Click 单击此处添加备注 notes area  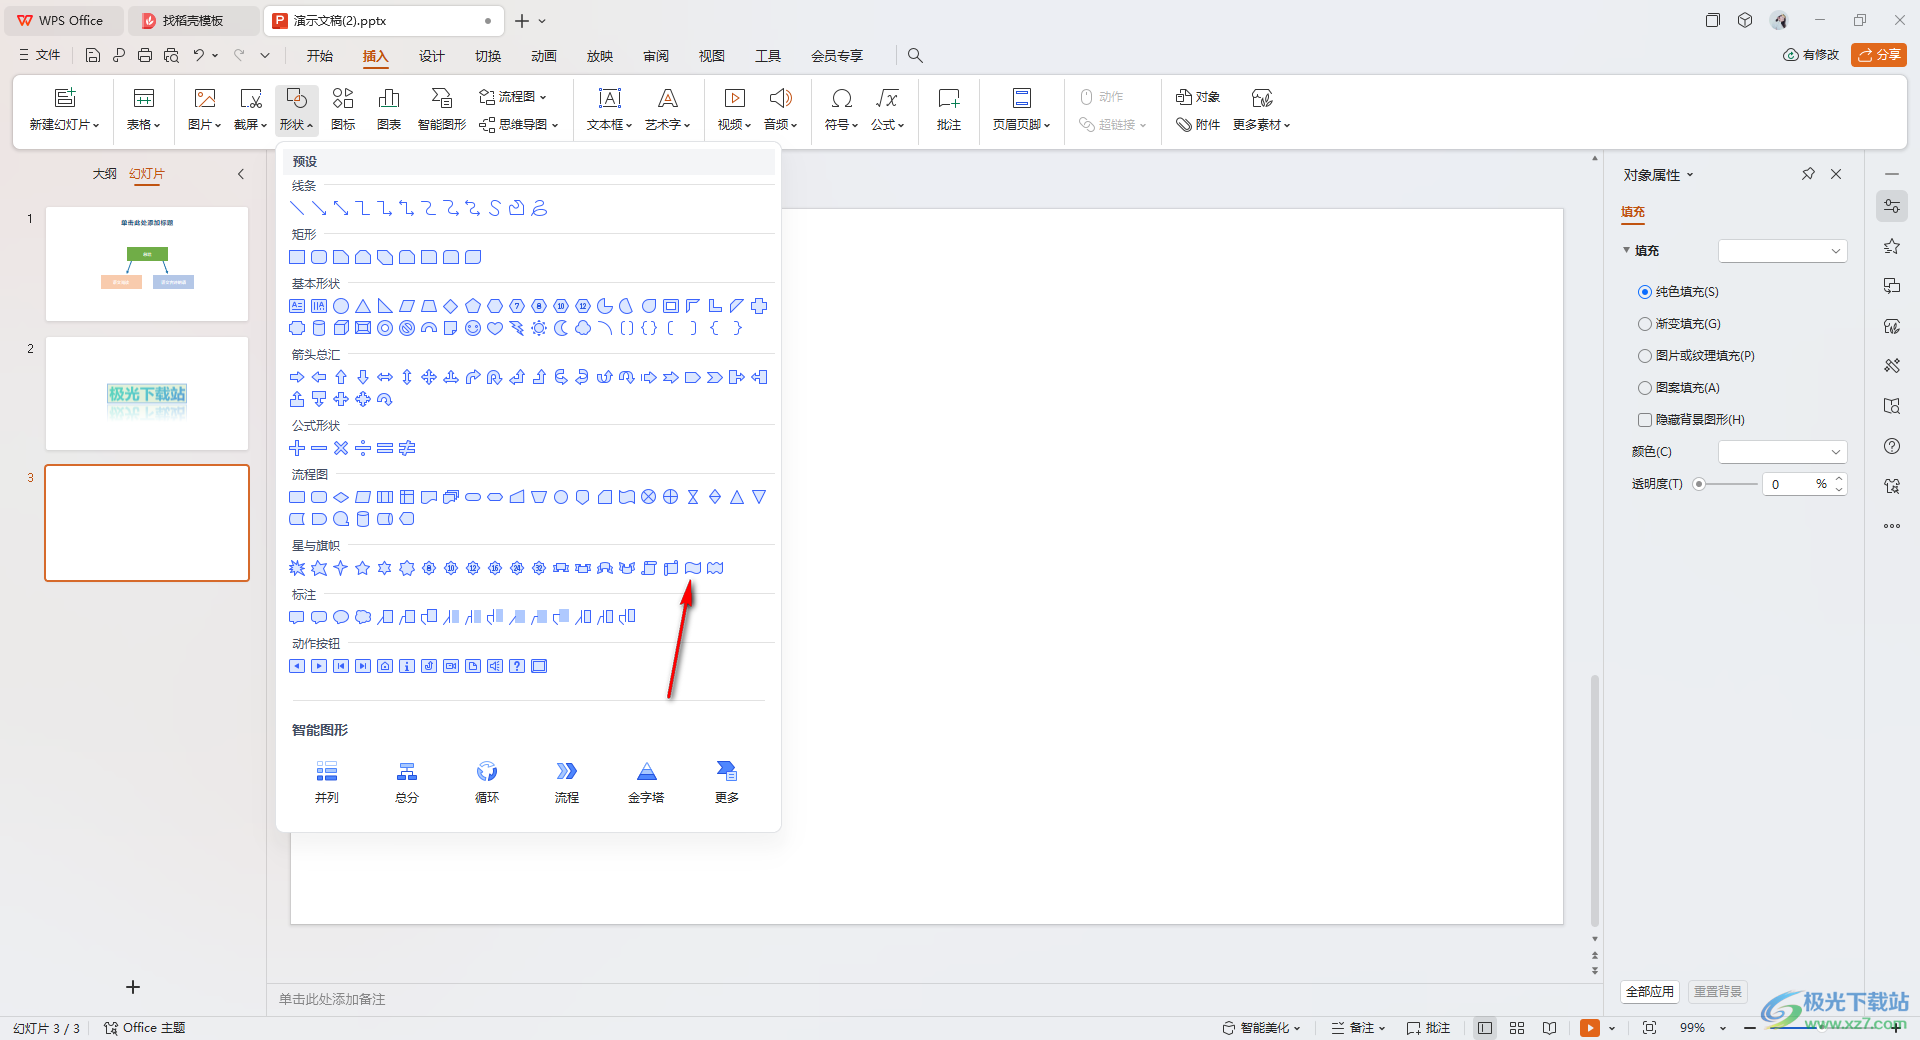[332, 999]
